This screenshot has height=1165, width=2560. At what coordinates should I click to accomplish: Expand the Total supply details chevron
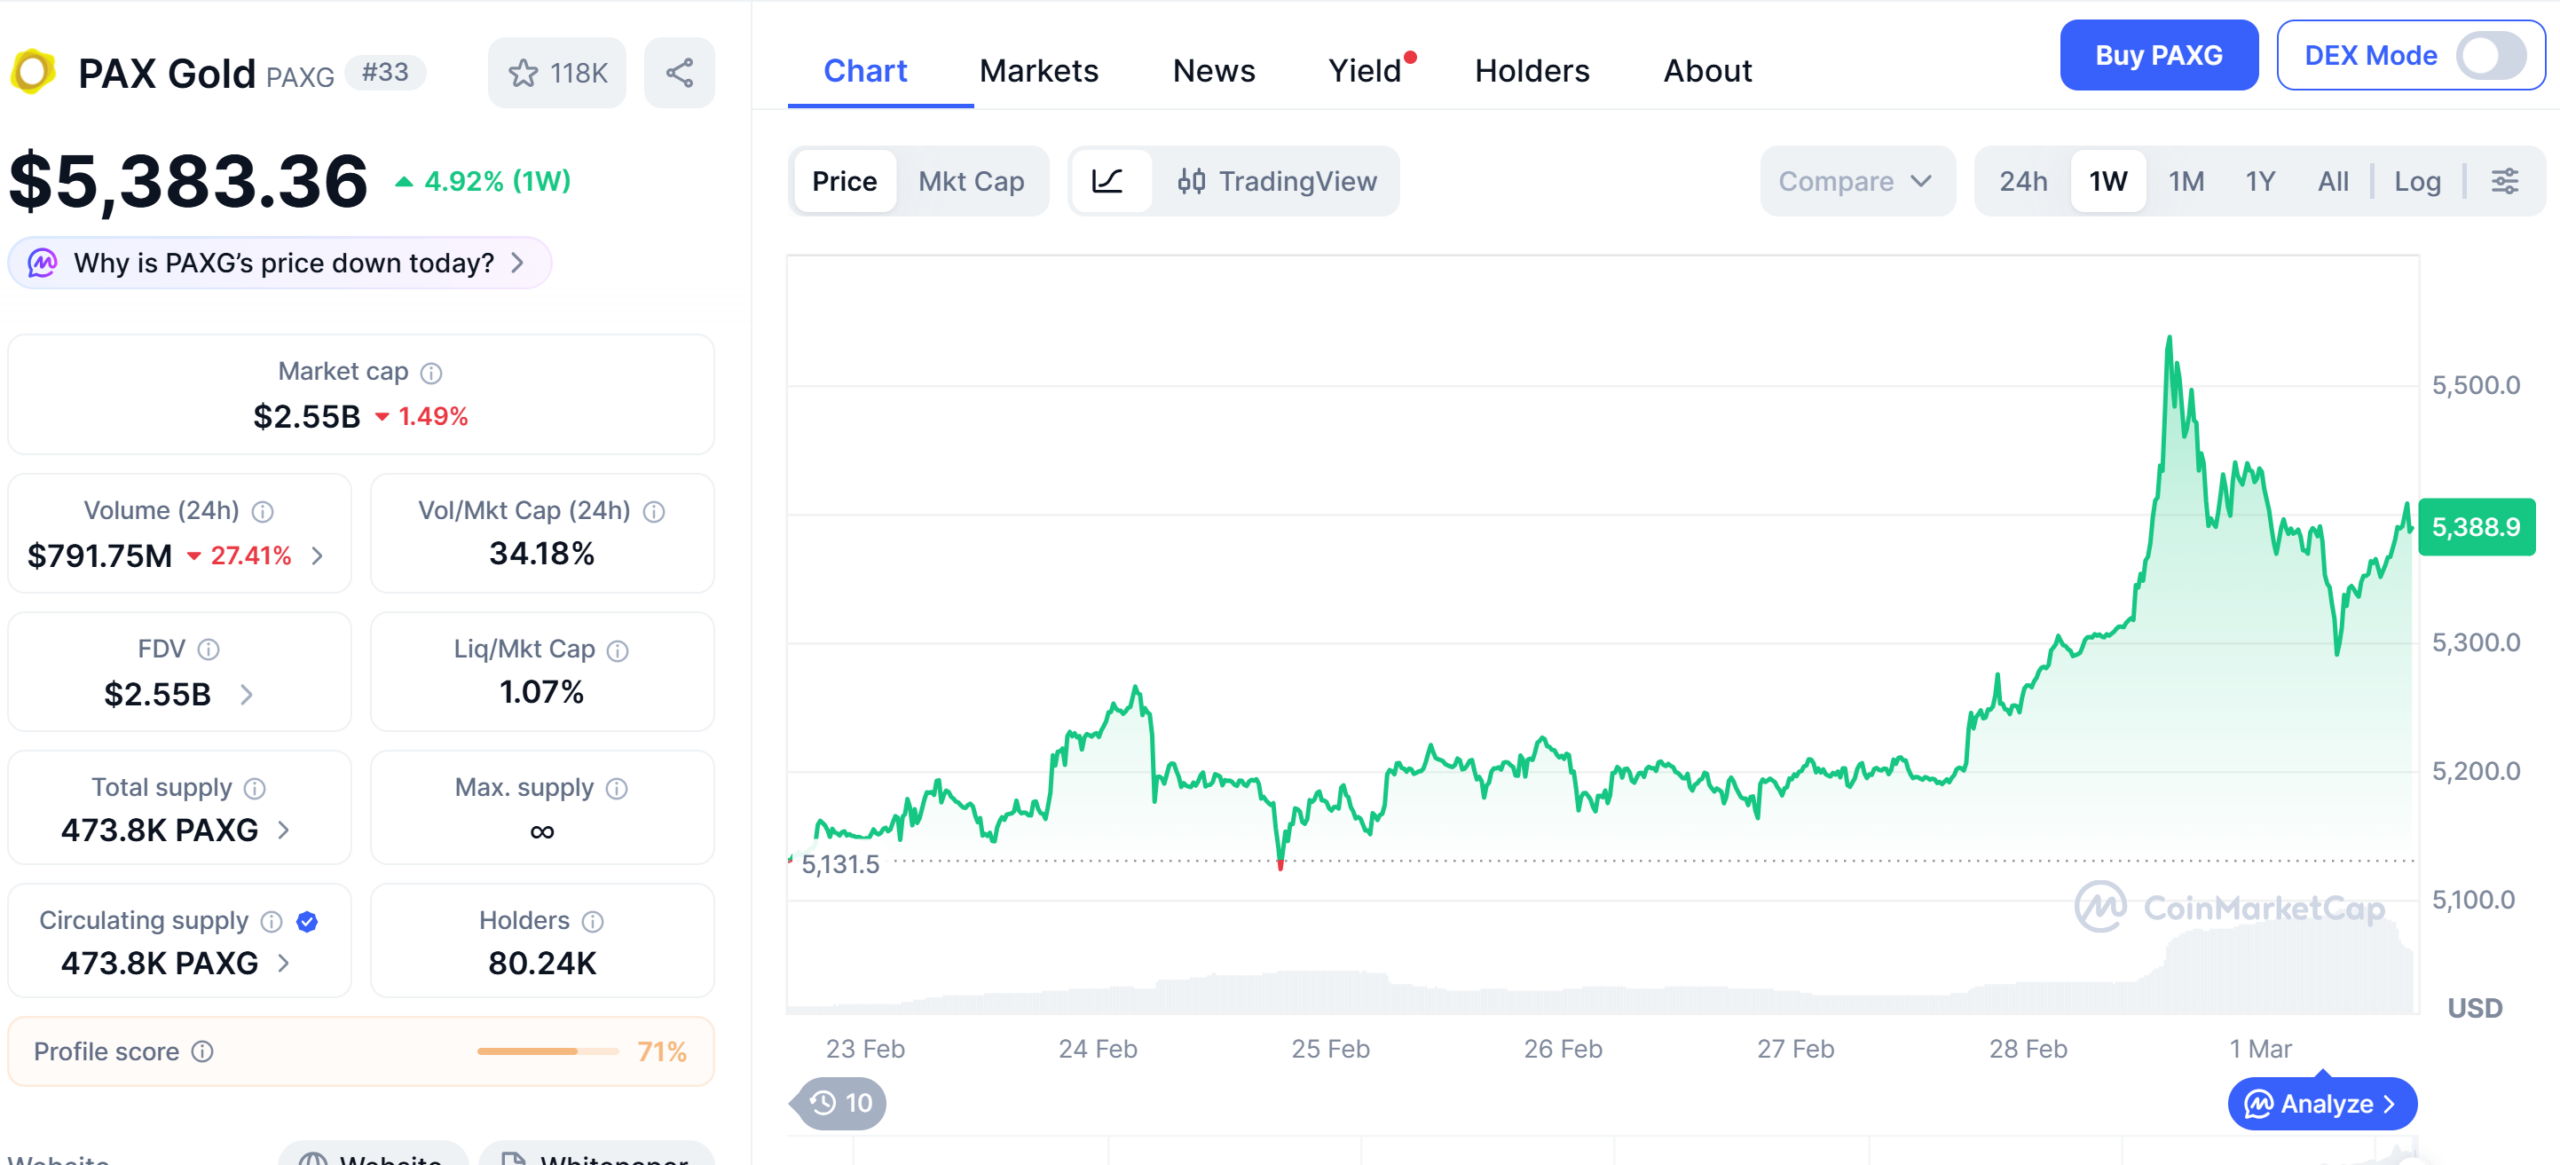pos(285,830)
